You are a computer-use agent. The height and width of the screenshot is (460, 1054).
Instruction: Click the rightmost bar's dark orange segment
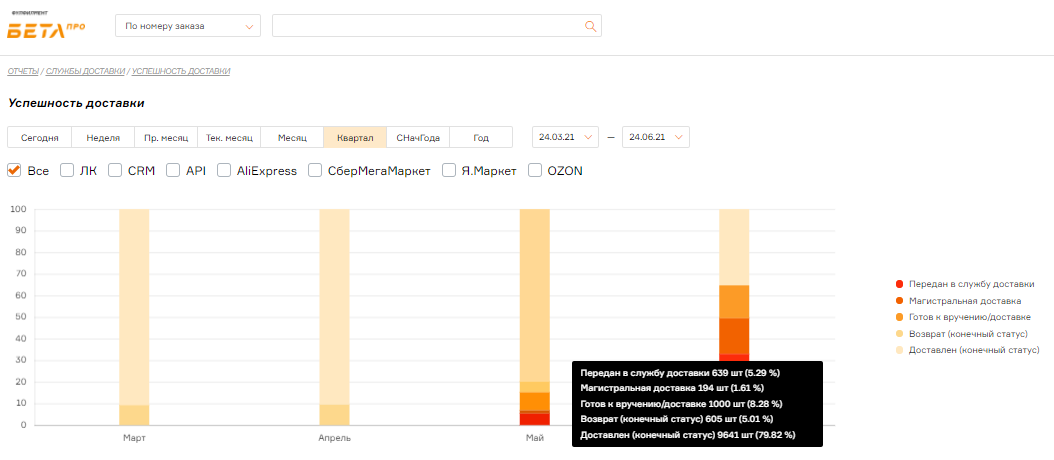[734, 336]
